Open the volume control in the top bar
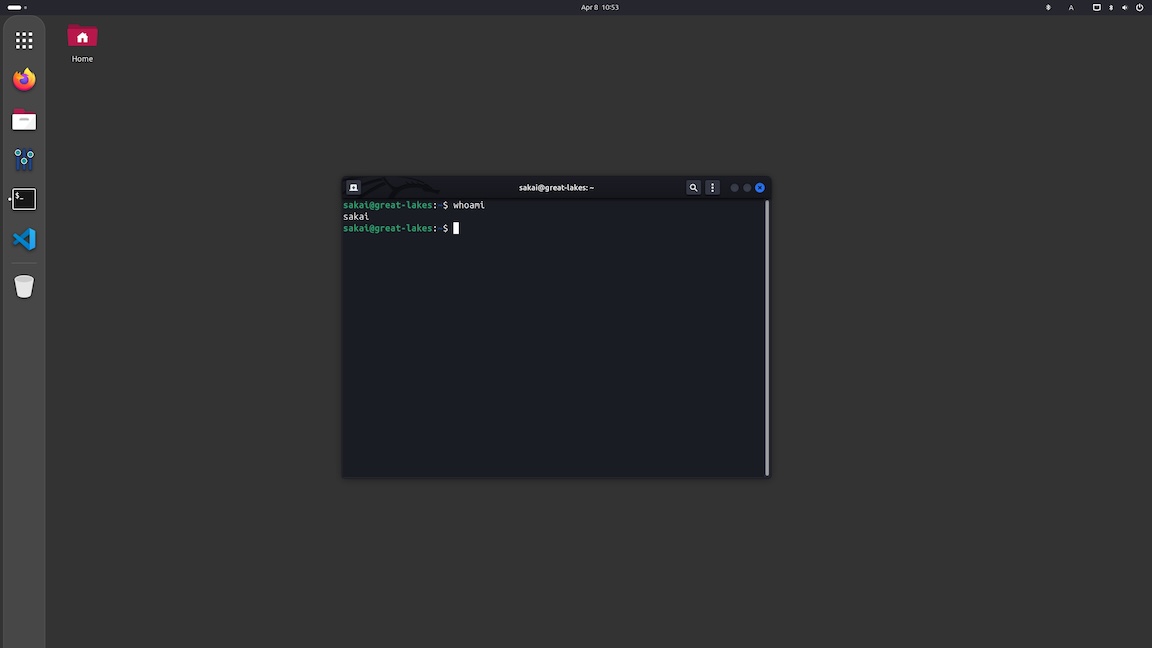The height and width of the screenshot is (648, 1152). click(1125, 7)
